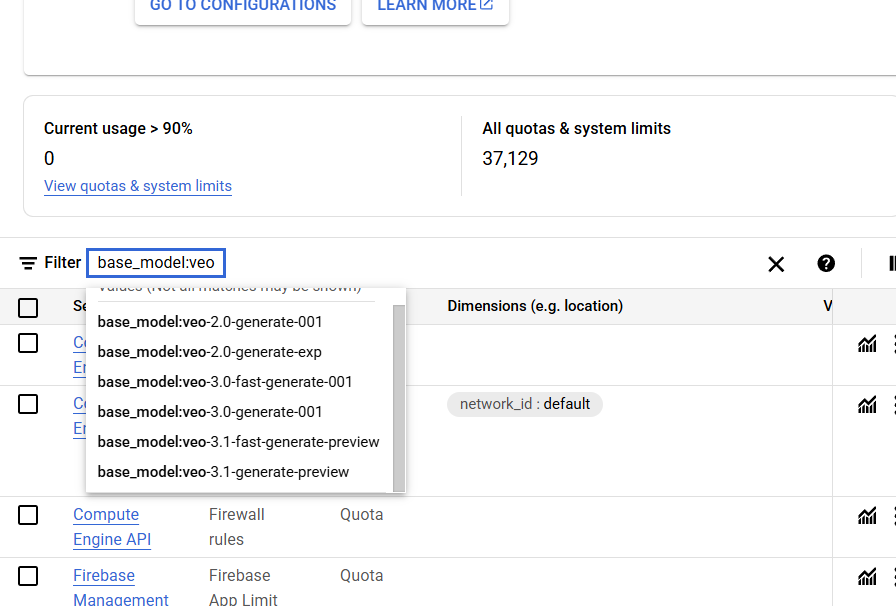Image resolution: width=896 pixels, height=606 pixels.
Task: Click the network_id : default chip
Action: tap(525, 404)
